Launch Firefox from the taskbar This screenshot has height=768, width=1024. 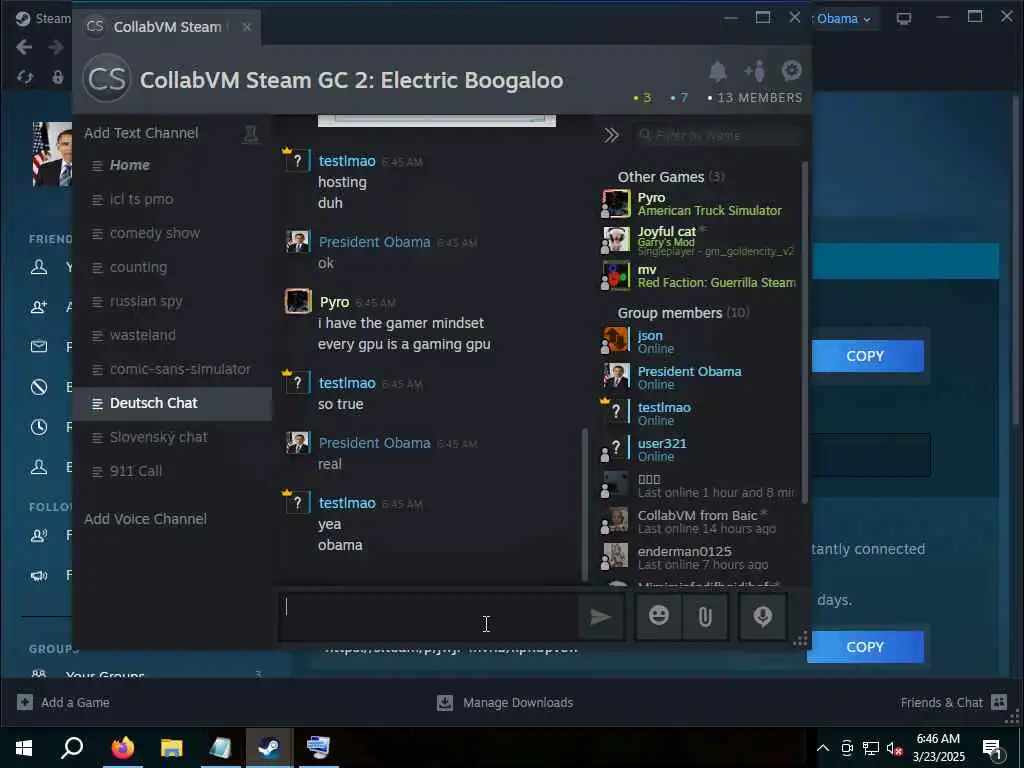(122, 747)
